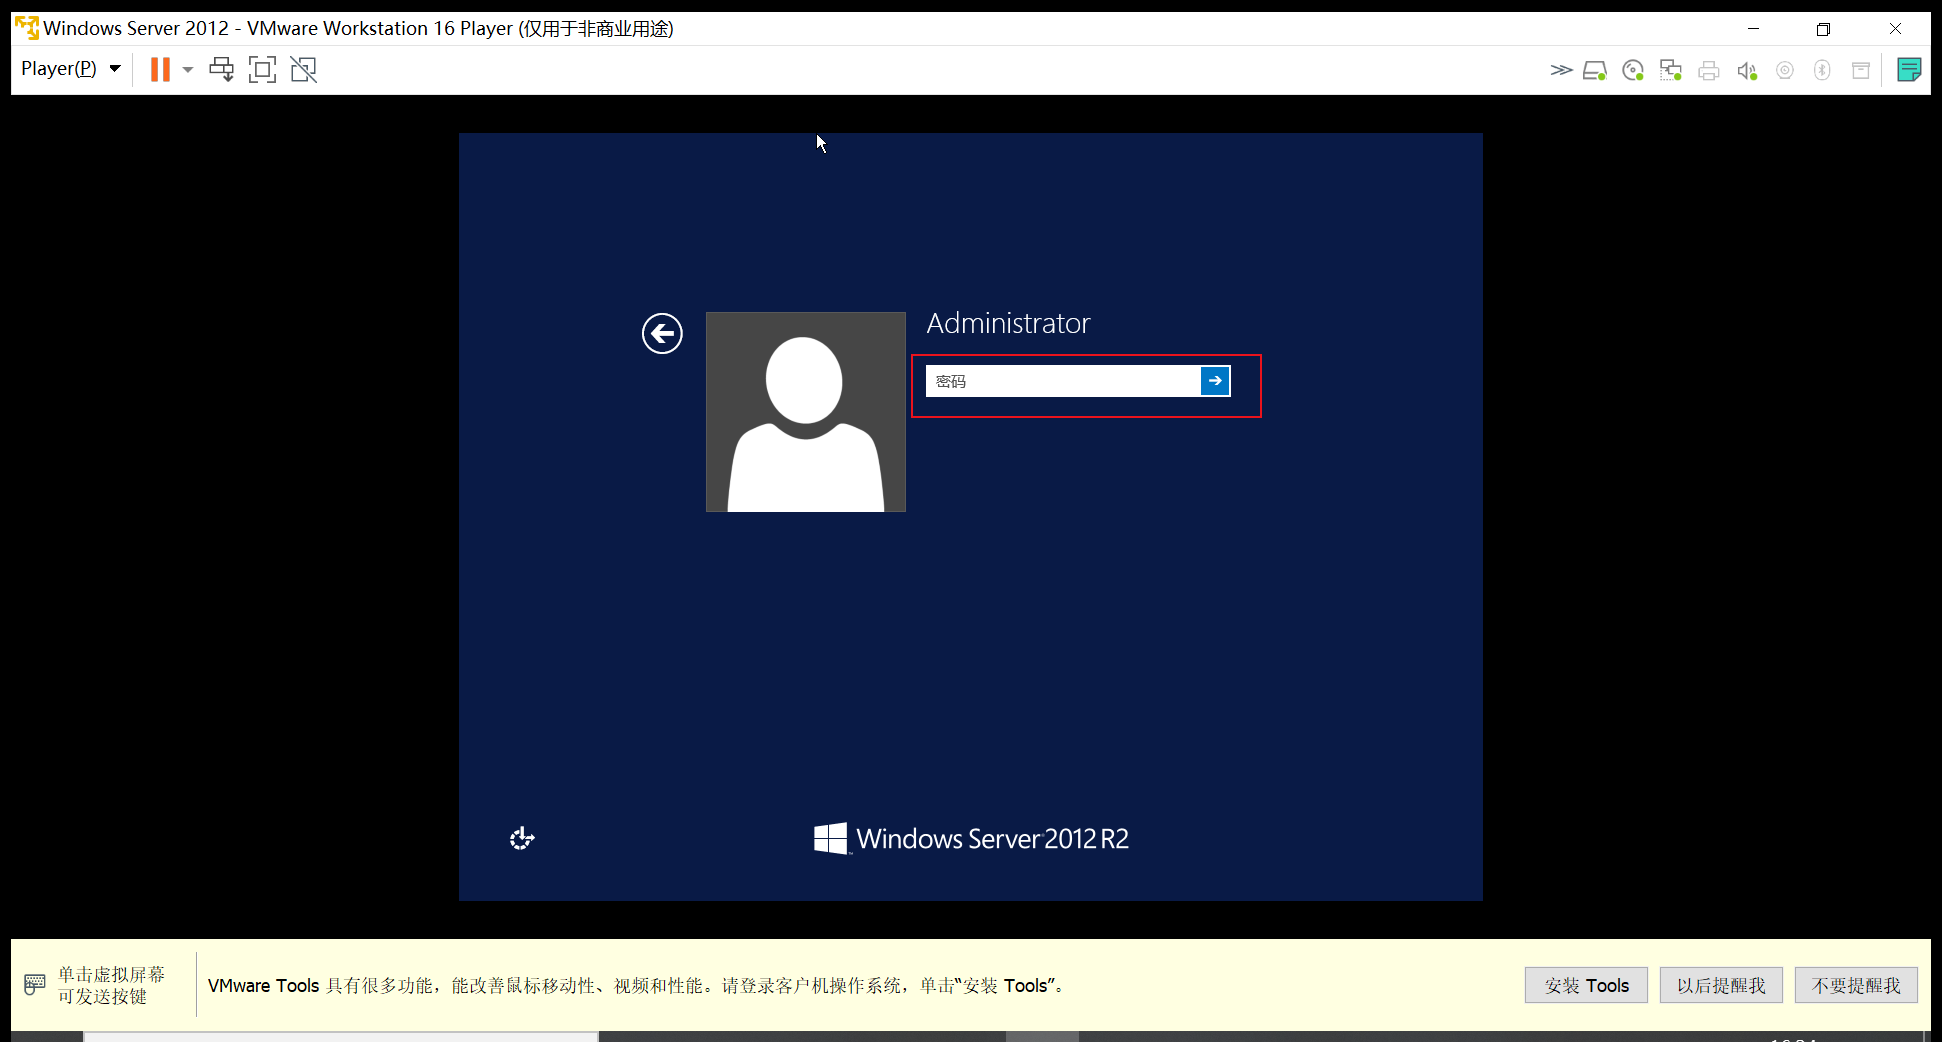Image resolution: width=1942 pixels, height=1042 pixels.
Task: Toggle Unity mode for the VM
Action: click(x=303, y=69)
